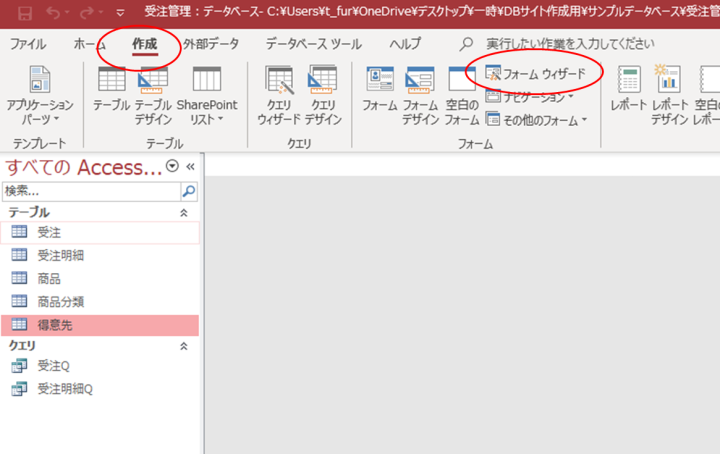Image resolution: width=720 pixels, height=454 pixels.
Task: Launch クエリウィザード (Query Wizard)
Action: [279, 90]
